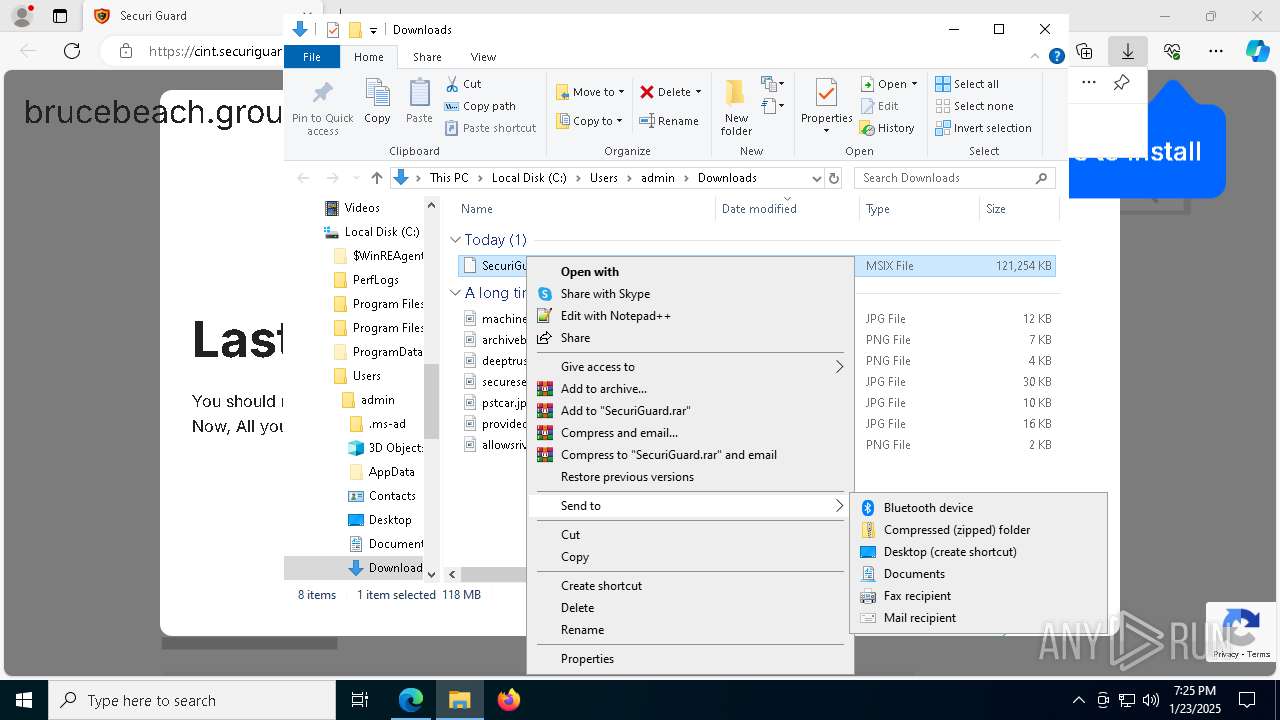The height and width of the screenshot is (720, 1280).
Task: Open address bar history dropdown
Action: pos(815,178)
